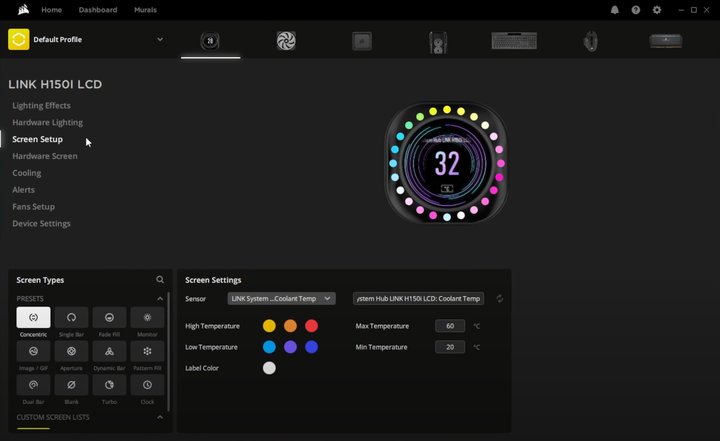Image resolution: width=720 pixels, height=441 pixels.
Task: Select the Single Bar screen preset
Action: point(71,318)
